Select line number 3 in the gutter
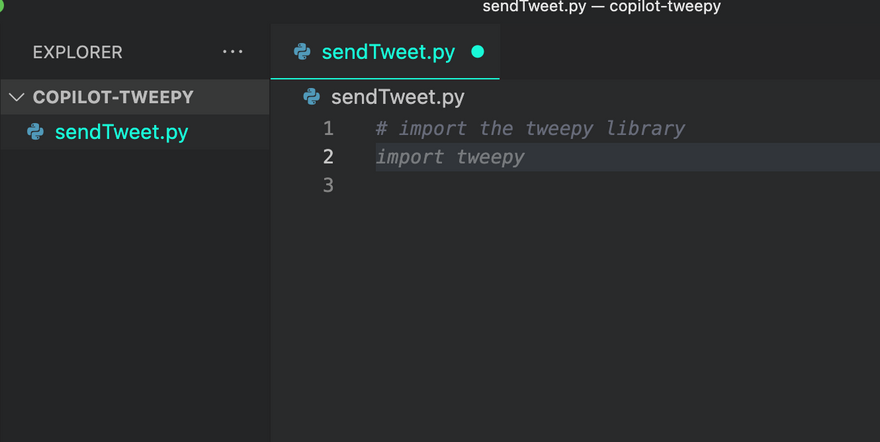Image resolution: width=880 pixels, height=442 pixels. 328,185
